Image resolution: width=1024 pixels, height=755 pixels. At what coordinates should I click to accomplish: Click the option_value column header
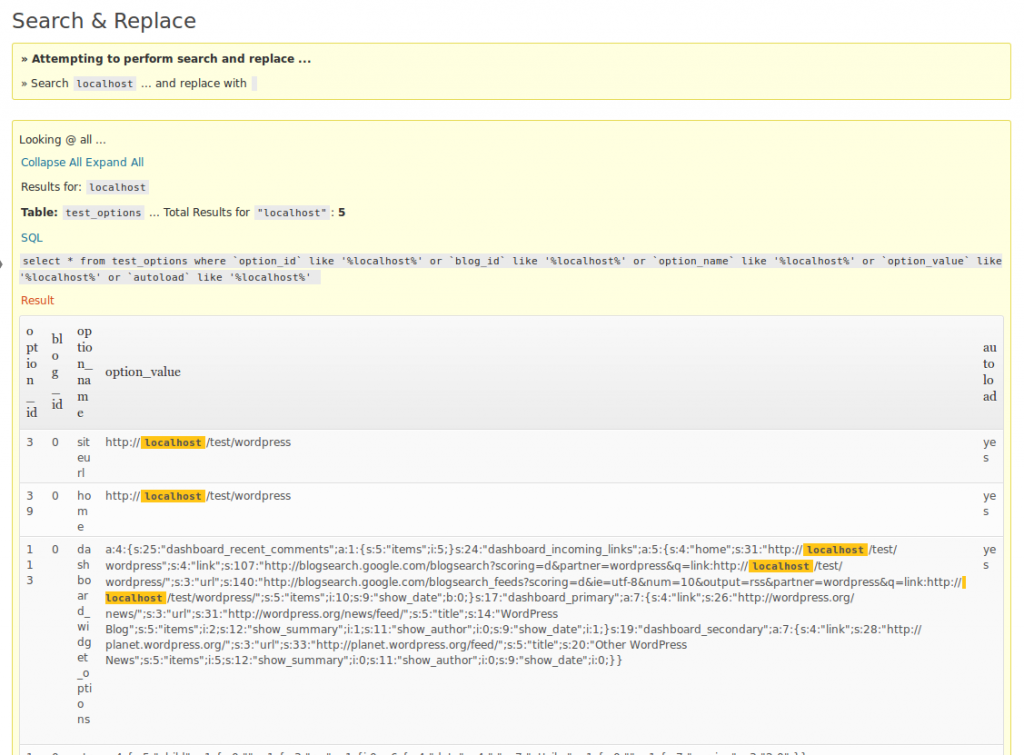pyautogui.click(x=143, y=372)
